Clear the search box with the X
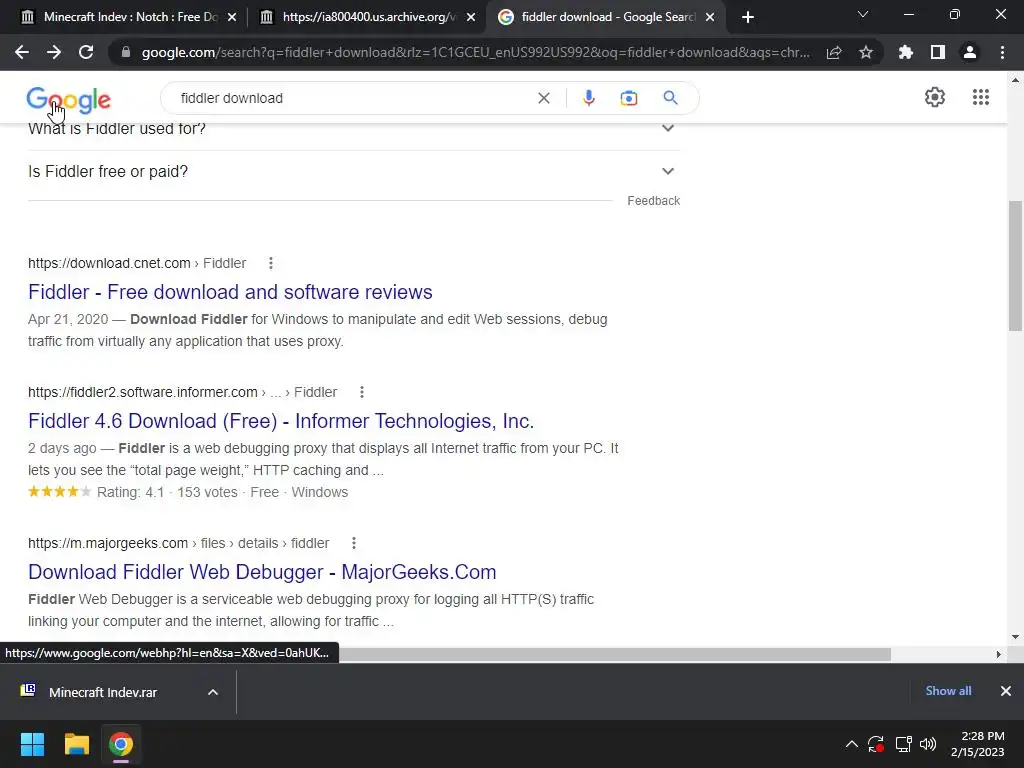The image size is (1024, 768). pos(543,98)
